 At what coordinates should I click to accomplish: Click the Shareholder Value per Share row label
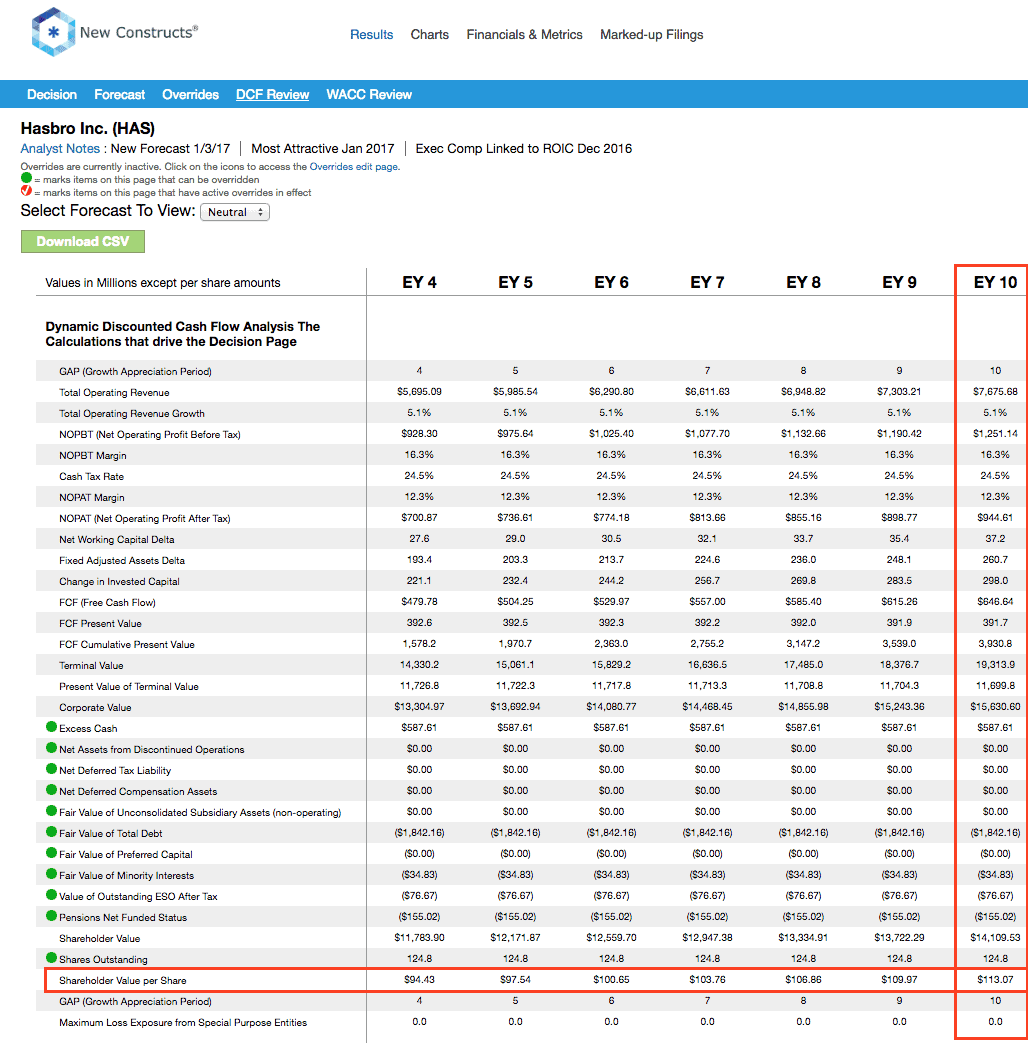[122, 980]
